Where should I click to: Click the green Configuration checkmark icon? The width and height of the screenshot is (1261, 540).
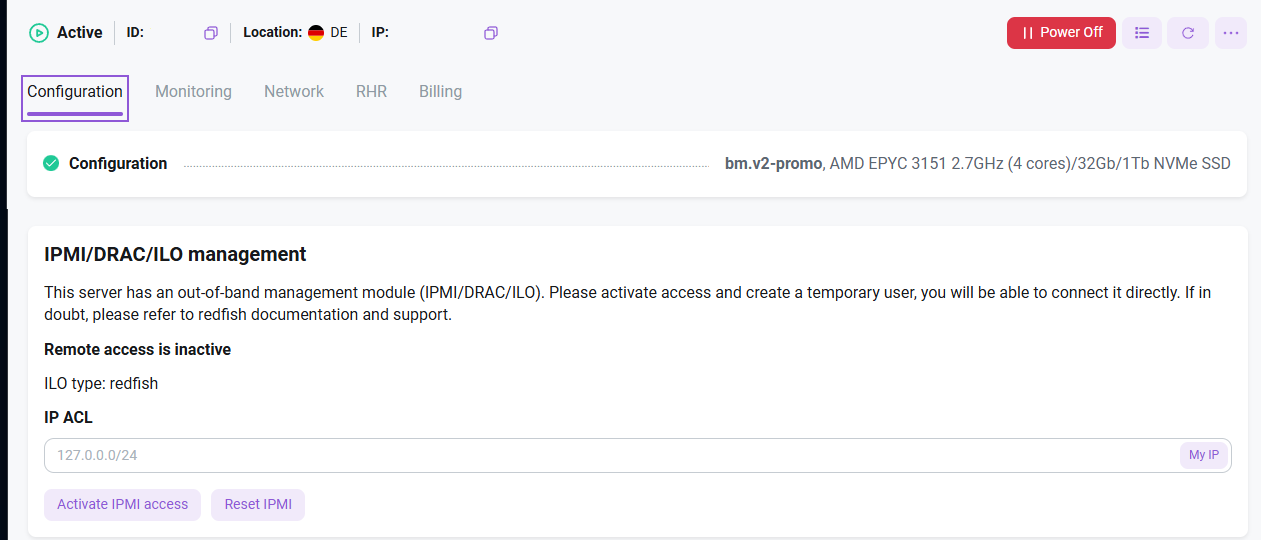pos(51,163)
